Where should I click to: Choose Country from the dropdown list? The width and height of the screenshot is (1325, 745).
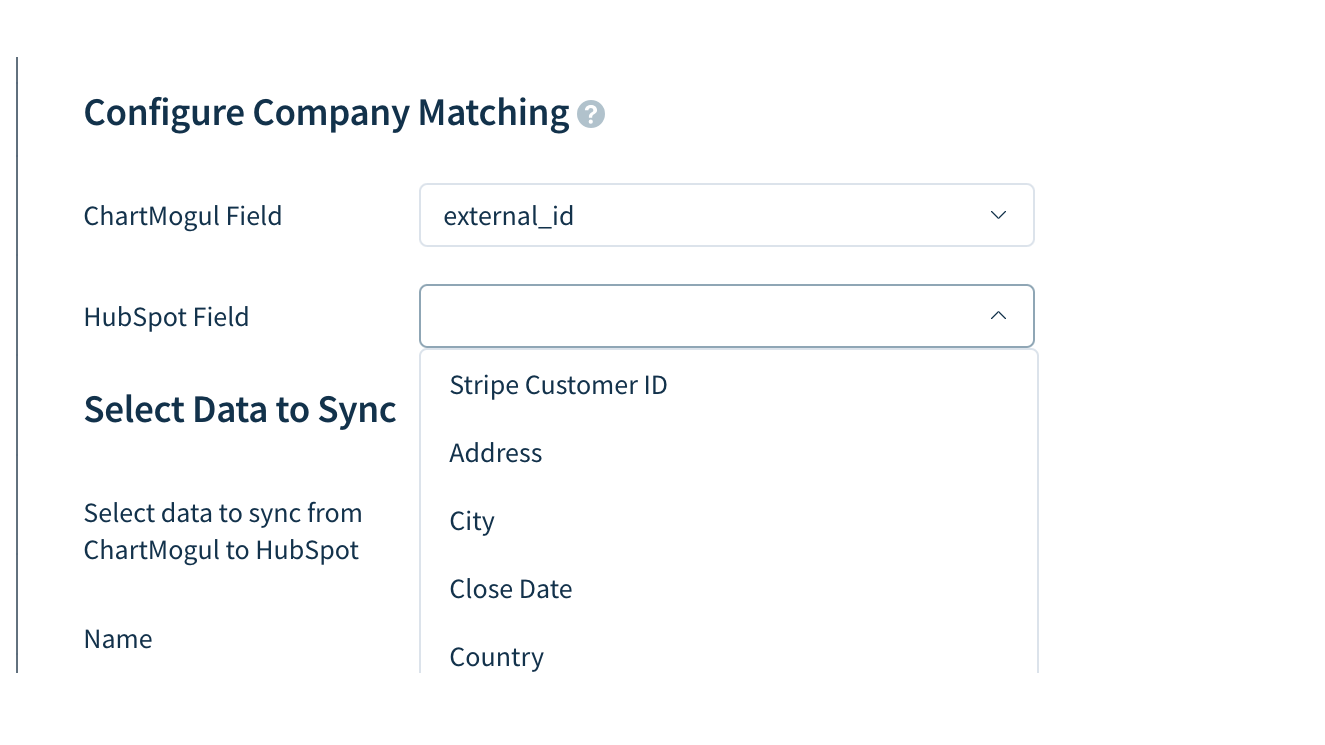[x=497, y=657]
